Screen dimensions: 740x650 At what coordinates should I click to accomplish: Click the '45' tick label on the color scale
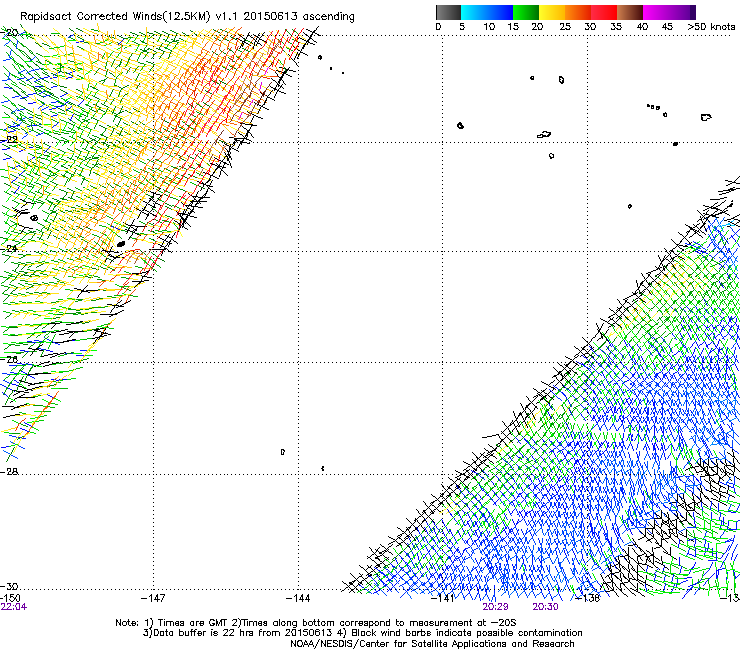coord(667,27)
